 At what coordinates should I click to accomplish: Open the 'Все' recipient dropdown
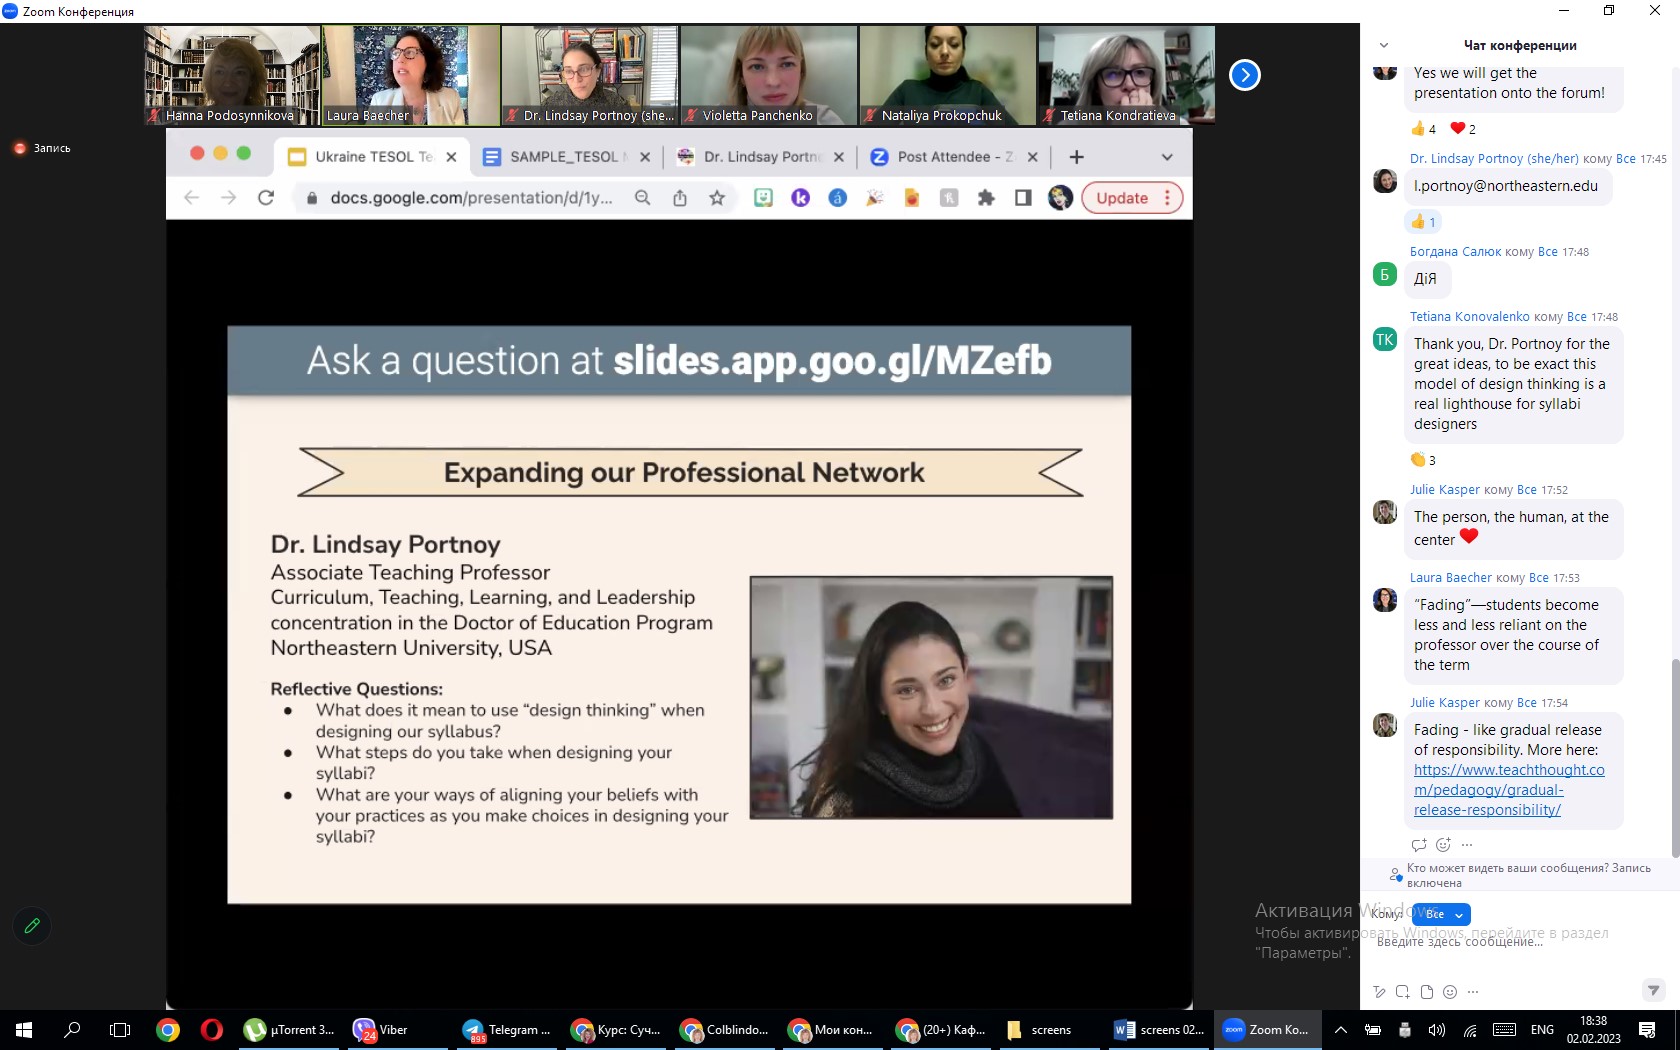1442,914
